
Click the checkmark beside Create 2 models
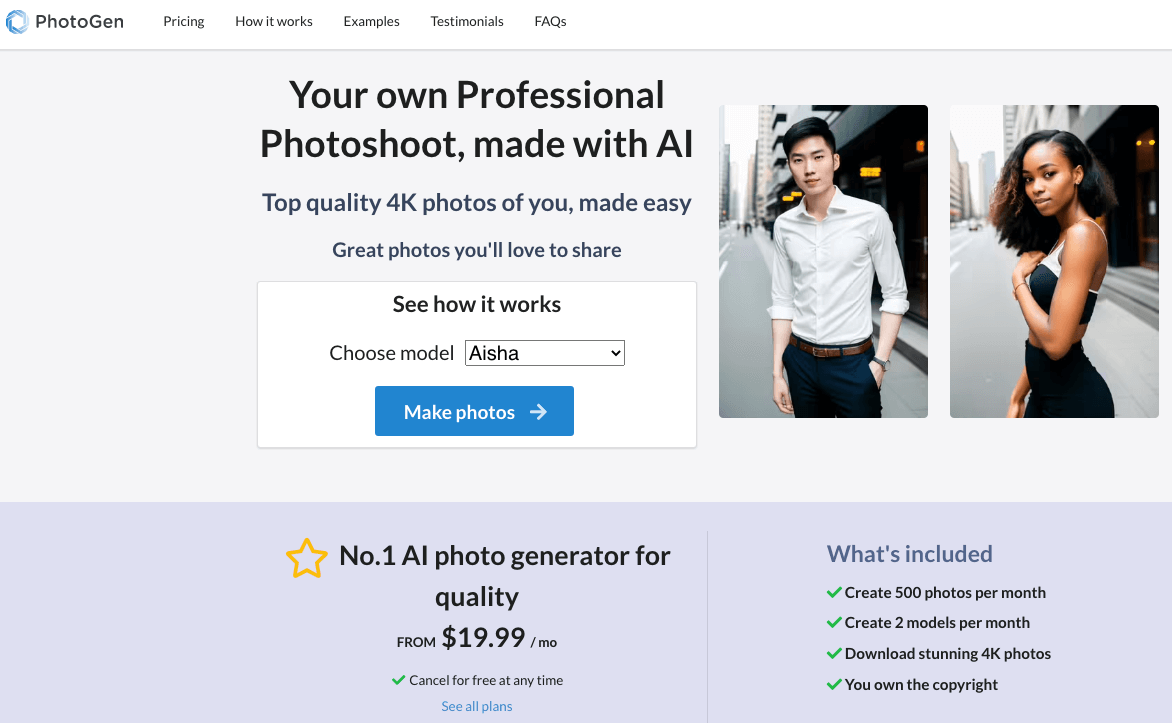click(833, 622)
